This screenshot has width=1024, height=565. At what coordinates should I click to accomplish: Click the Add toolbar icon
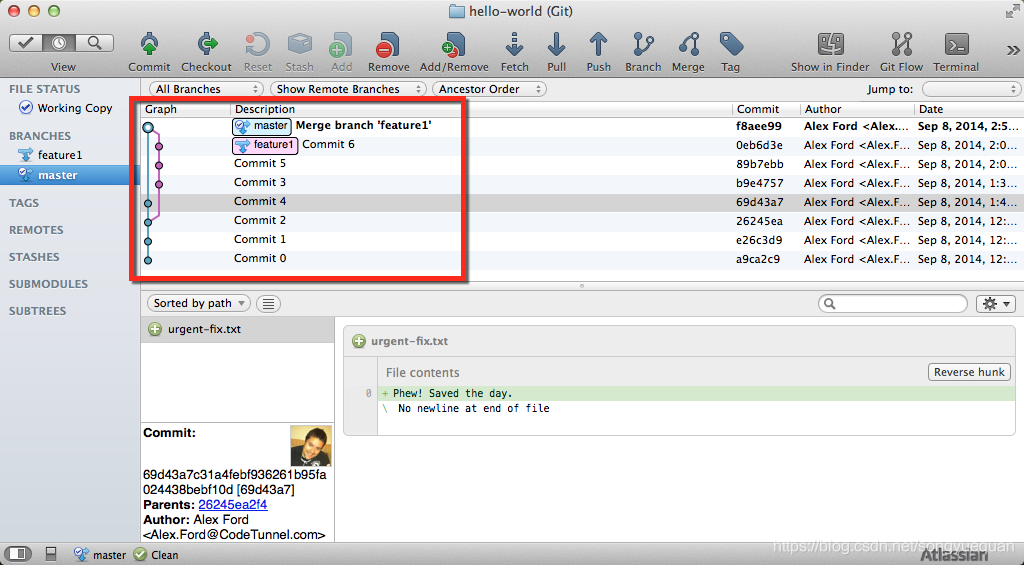tap(341, 44)
